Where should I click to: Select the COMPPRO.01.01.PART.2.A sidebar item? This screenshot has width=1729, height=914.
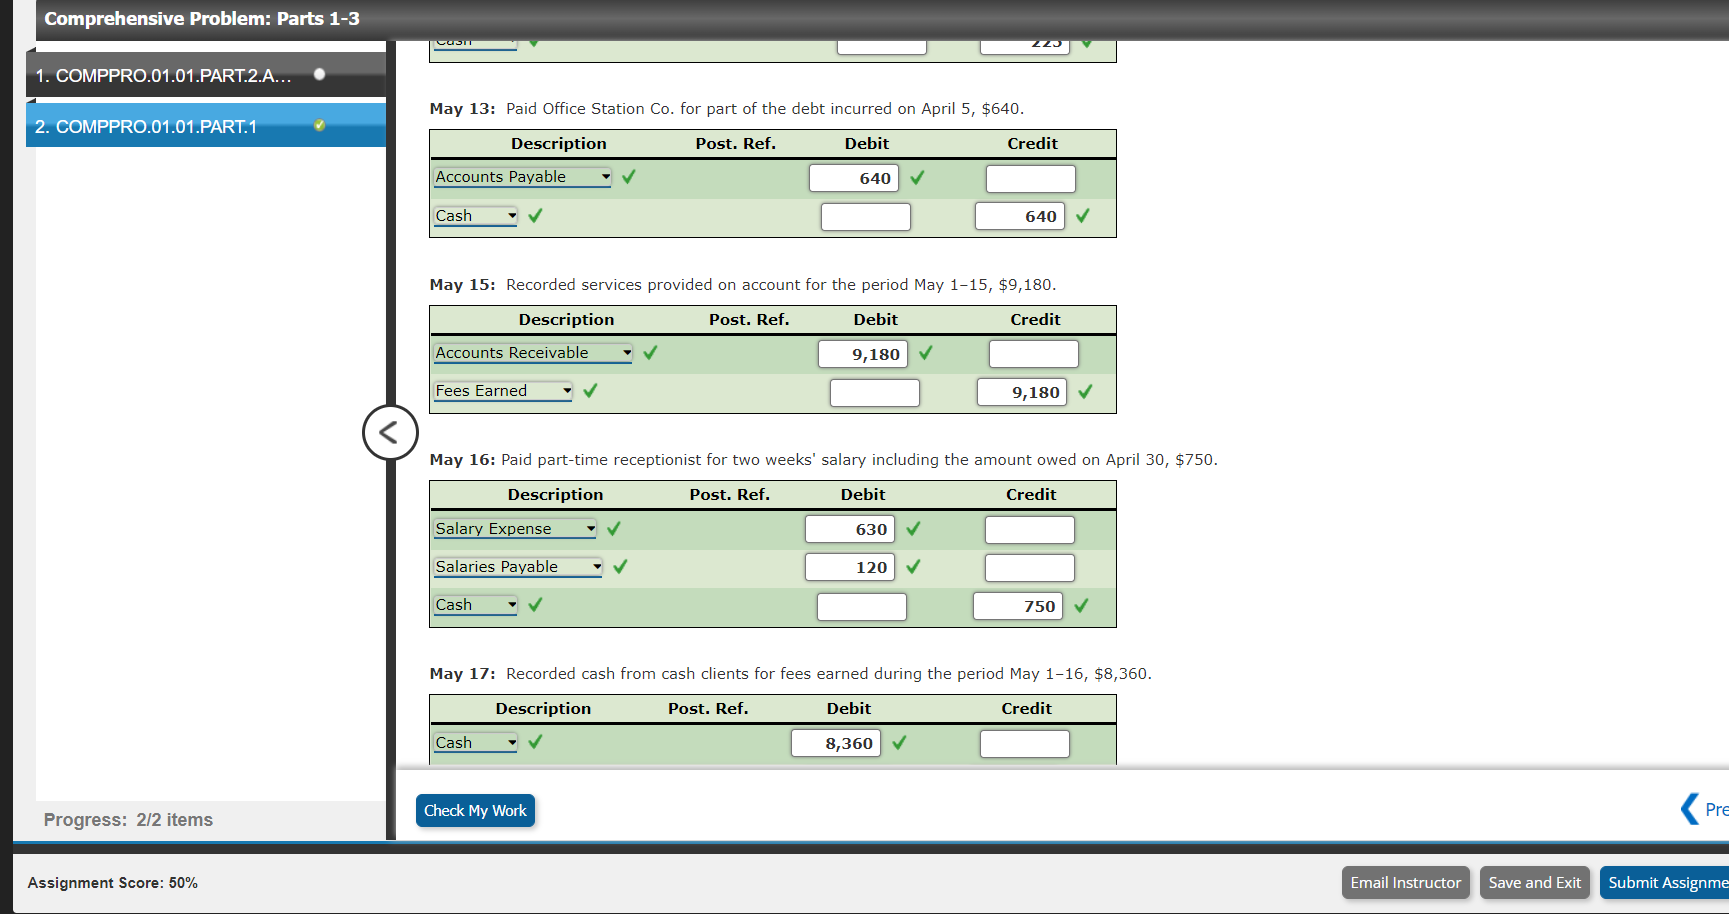pyautogui.click(x=163, y=76)
